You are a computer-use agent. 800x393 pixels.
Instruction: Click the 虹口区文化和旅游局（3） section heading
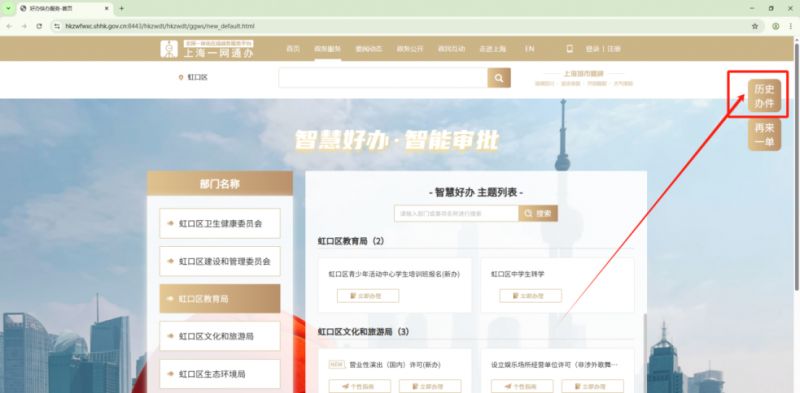(364, 332)
